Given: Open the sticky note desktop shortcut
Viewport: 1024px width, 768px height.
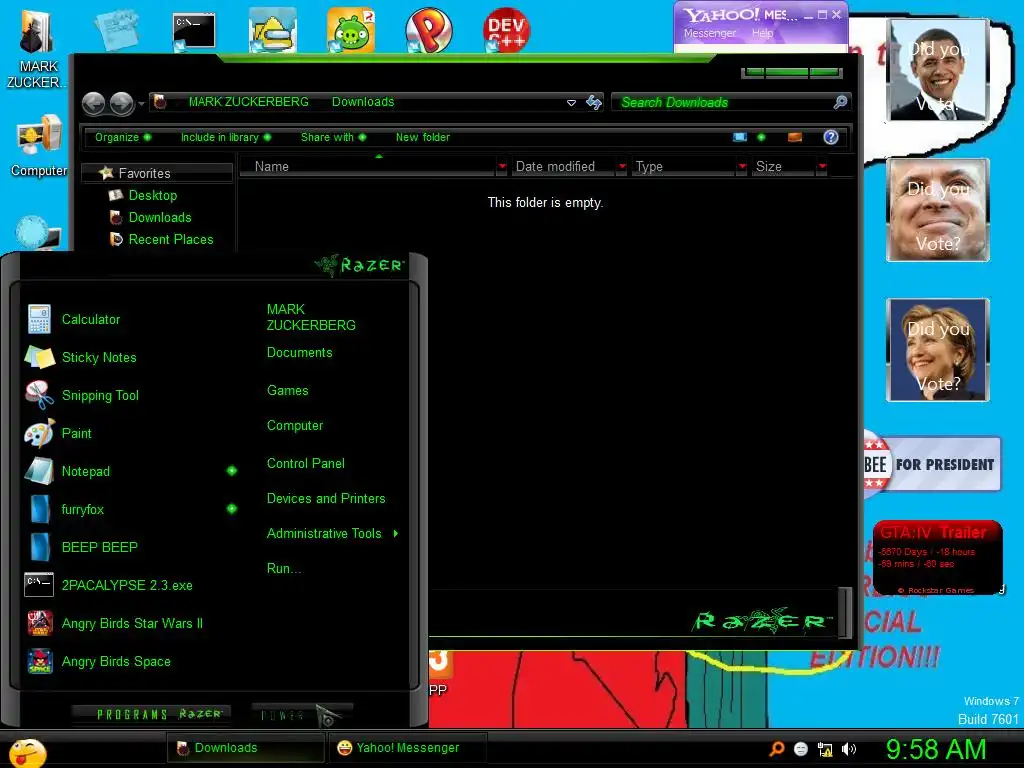Looking at the screenshot, I should click(117, 29).
